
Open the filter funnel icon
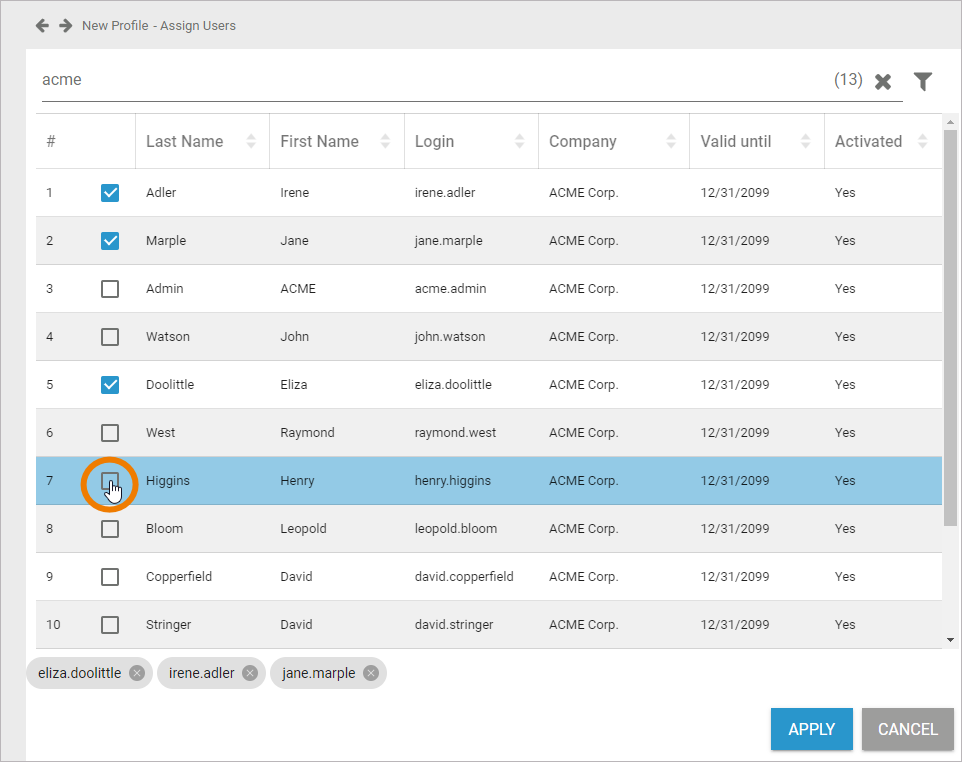[x=923, y=81]
